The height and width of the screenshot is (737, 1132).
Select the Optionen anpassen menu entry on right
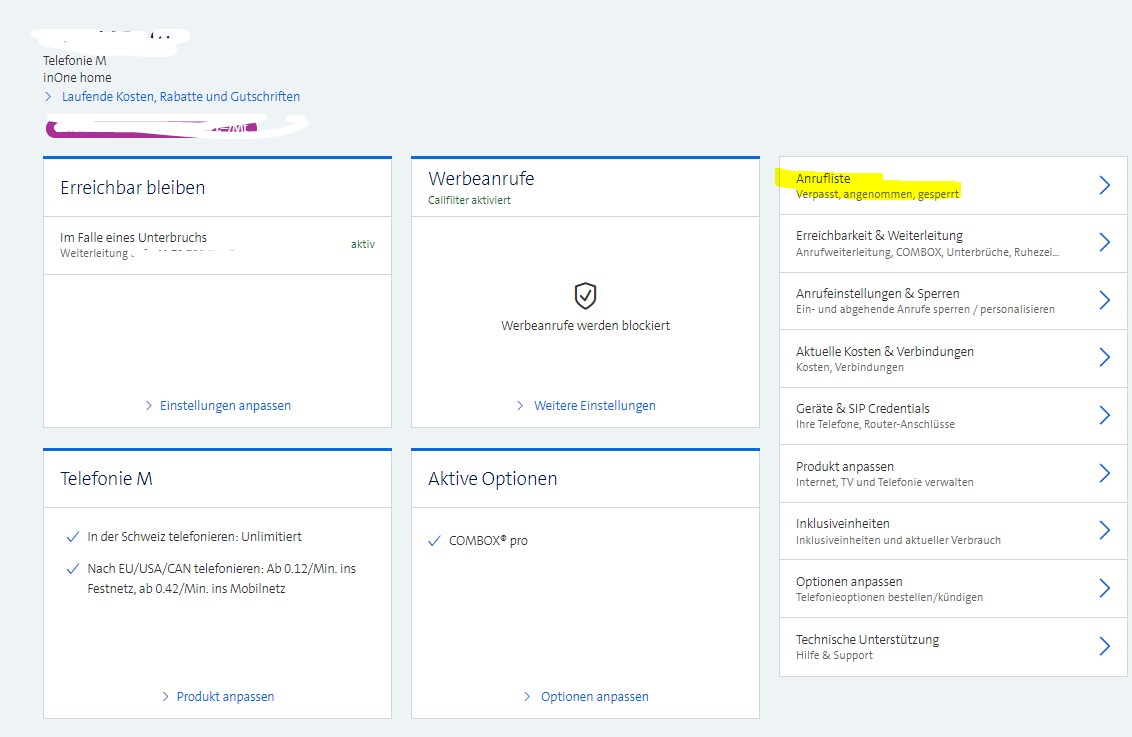point(849,582)
